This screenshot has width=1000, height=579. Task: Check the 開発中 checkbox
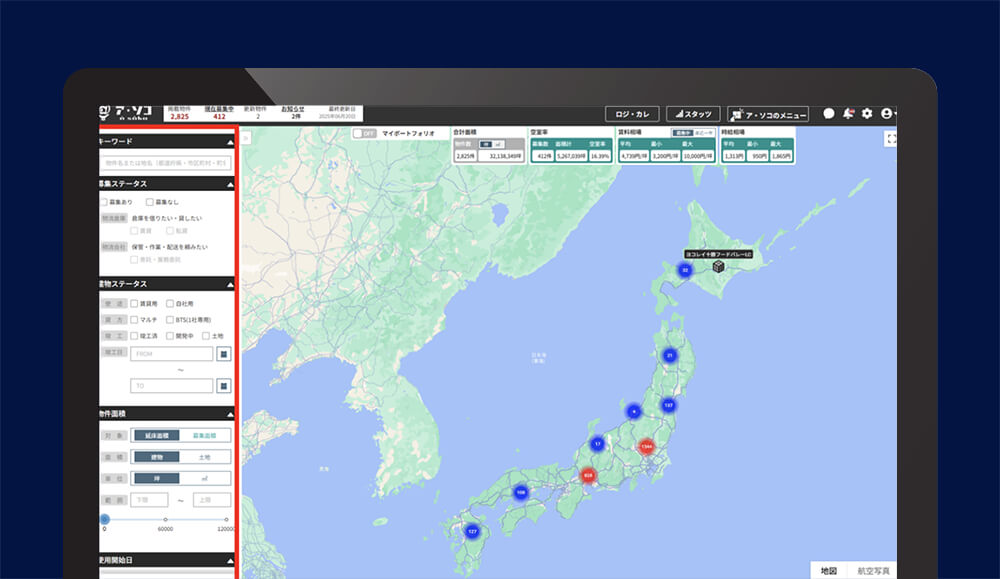170,336
